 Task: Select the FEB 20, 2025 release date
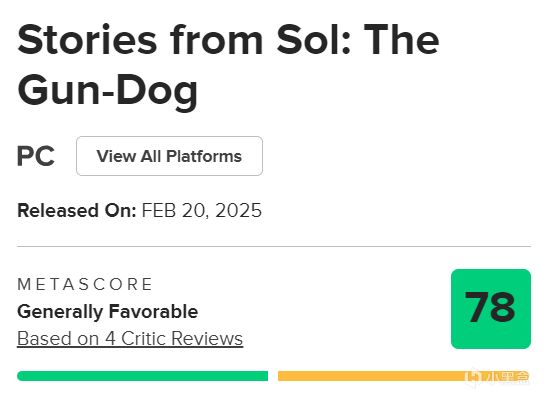tap(202, 210)
